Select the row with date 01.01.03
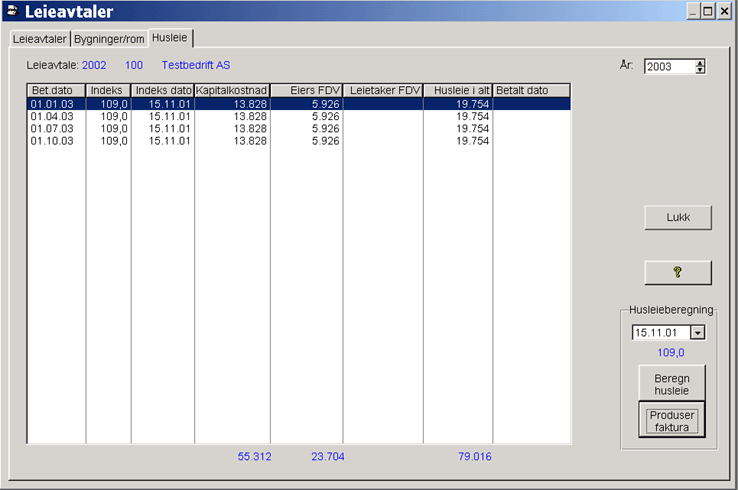This screenshot has width=738, height=490. pos(299,104)
